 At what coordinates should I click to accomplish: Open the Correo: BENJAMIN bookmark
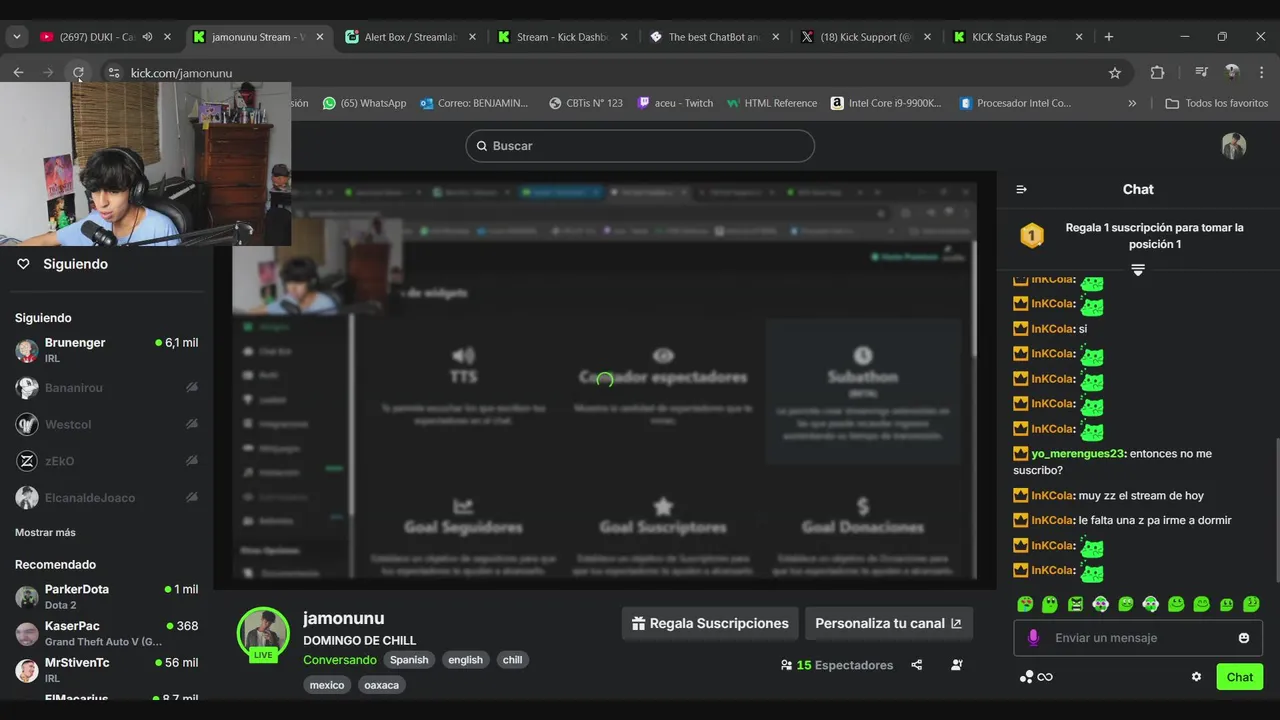pyautogui.click(x=474, y=103)
